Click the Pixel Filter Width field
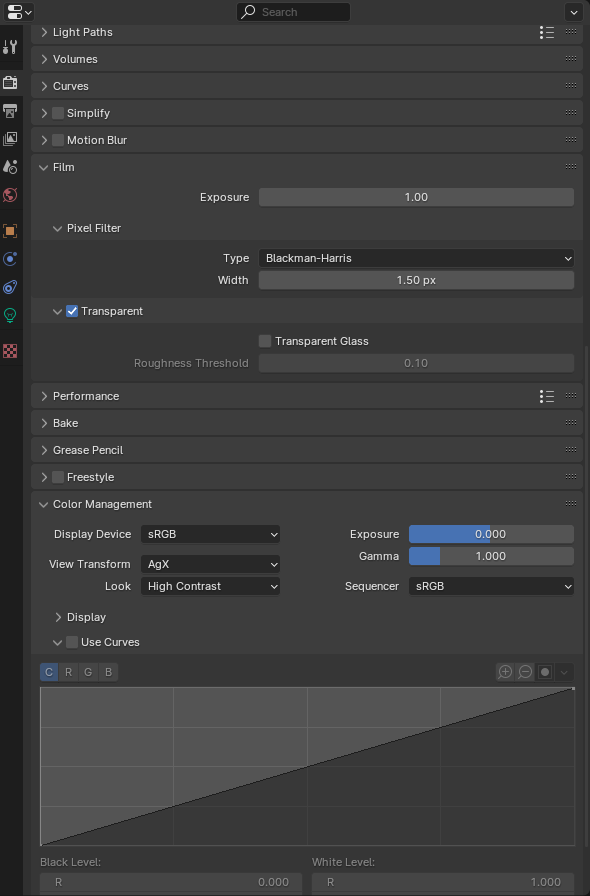 tap(416, 281)
